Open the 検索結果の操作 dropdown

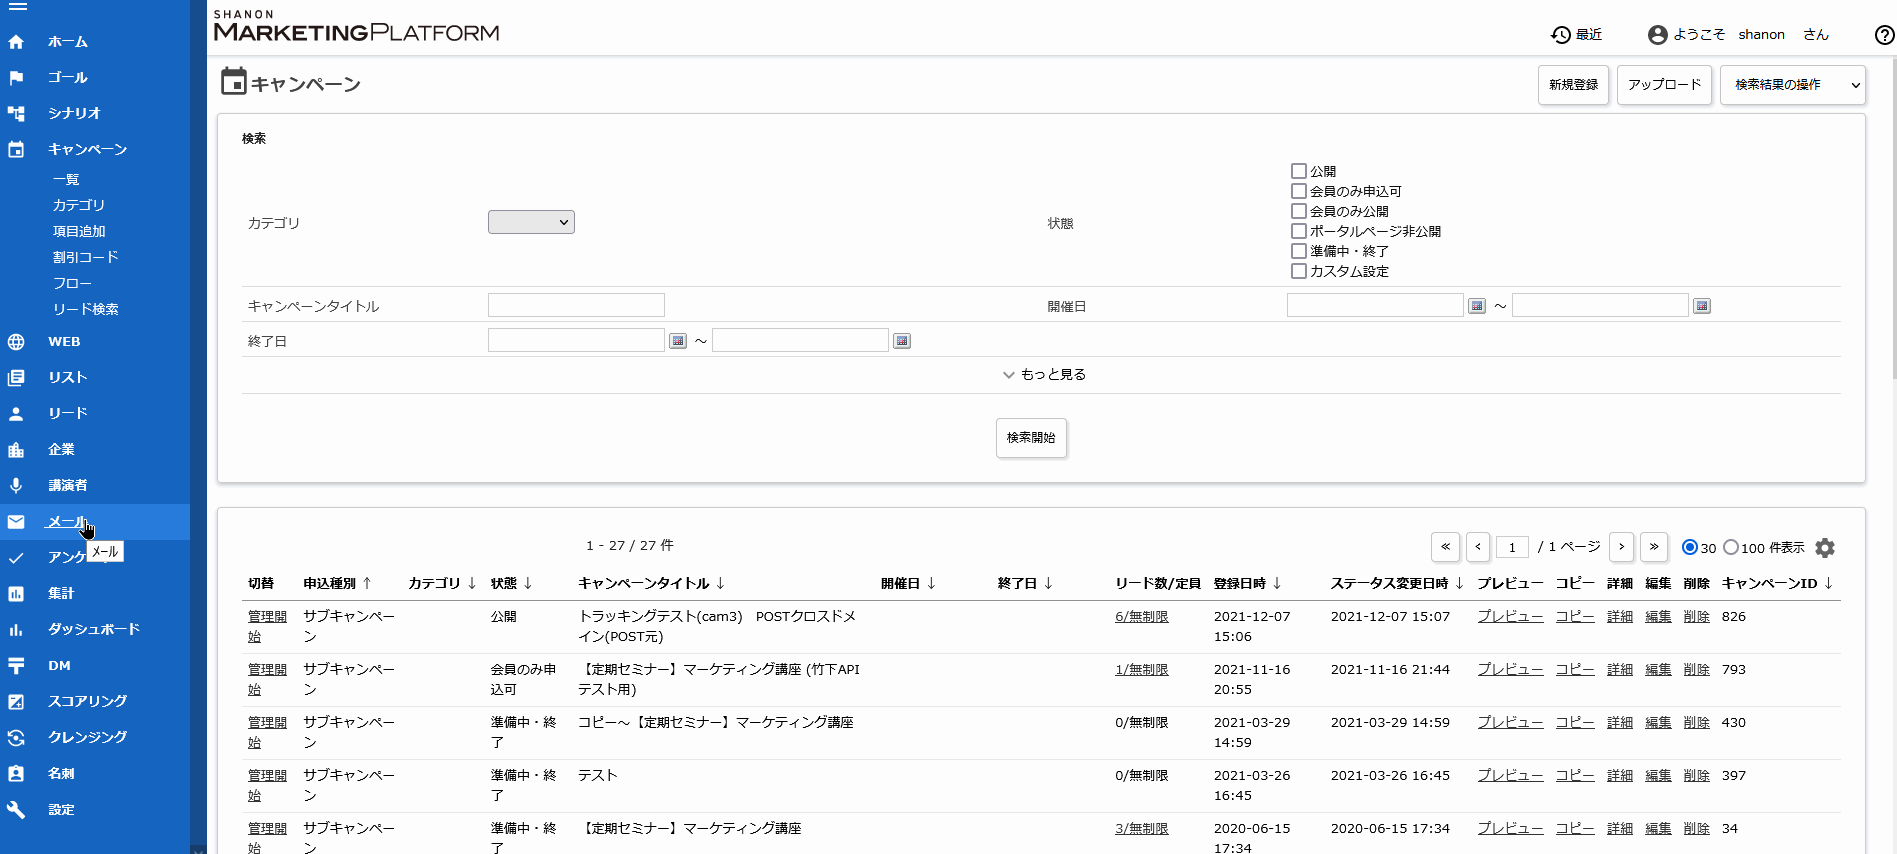[x=1793, y=85]
